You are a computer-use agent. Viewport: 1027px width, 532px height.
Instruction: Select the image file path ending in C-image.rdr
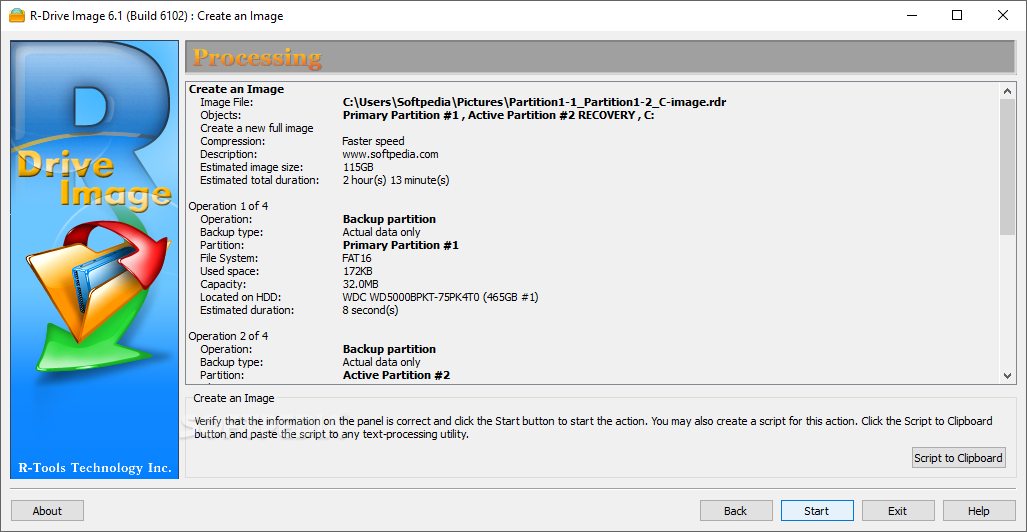pos(534,102)
